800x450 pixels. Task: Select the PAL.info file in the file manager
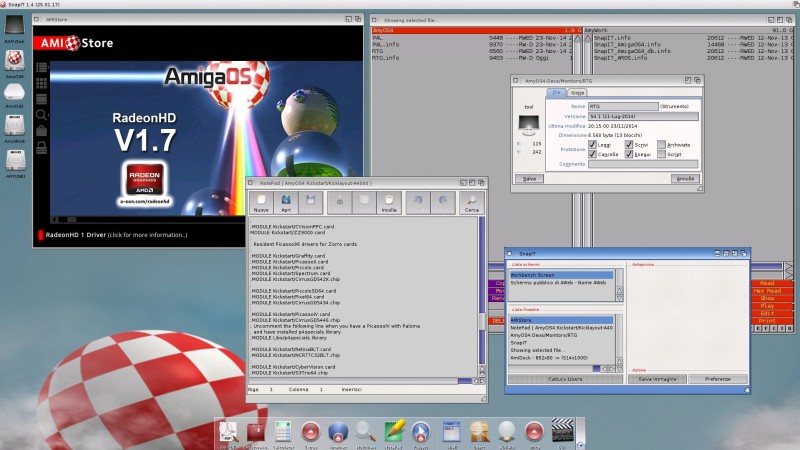point(472,44)
